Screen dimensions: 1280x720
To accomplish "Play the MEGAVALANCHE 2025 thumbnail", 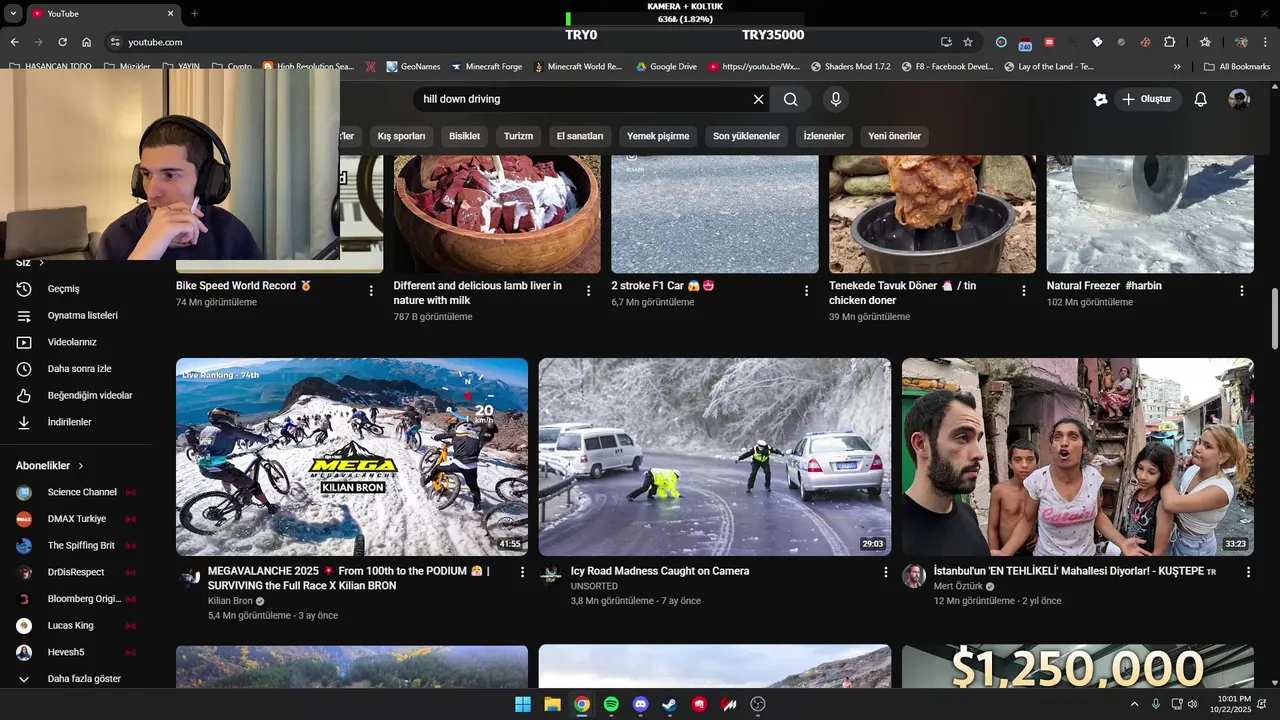I will coord(352,457).
